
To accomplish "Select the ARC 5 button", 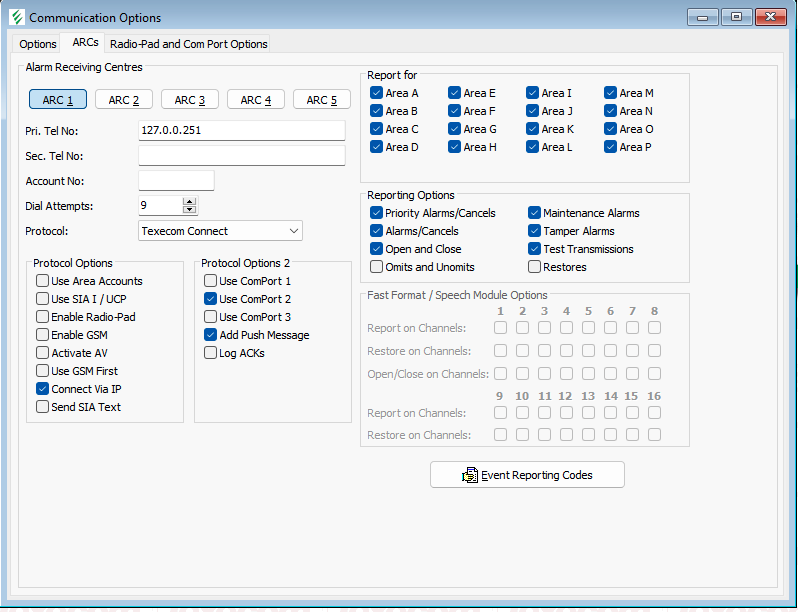I will pos(321,100).
